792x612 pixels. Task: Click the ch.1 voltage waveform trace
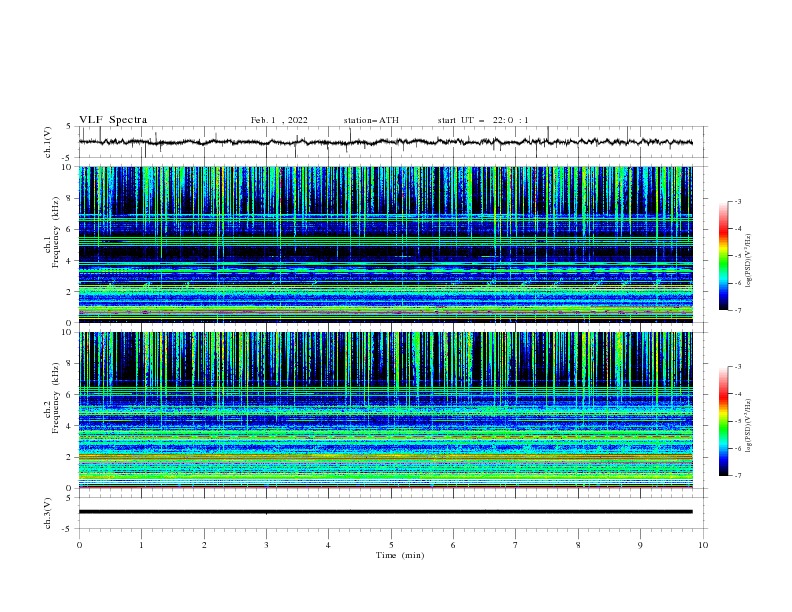(385, 142)
